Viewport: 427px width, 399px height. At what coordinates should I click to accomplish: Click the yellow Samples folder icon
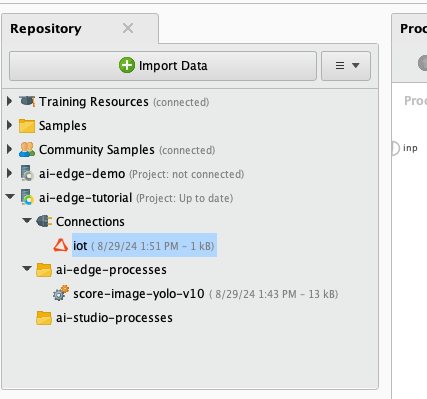coord(27,126)
